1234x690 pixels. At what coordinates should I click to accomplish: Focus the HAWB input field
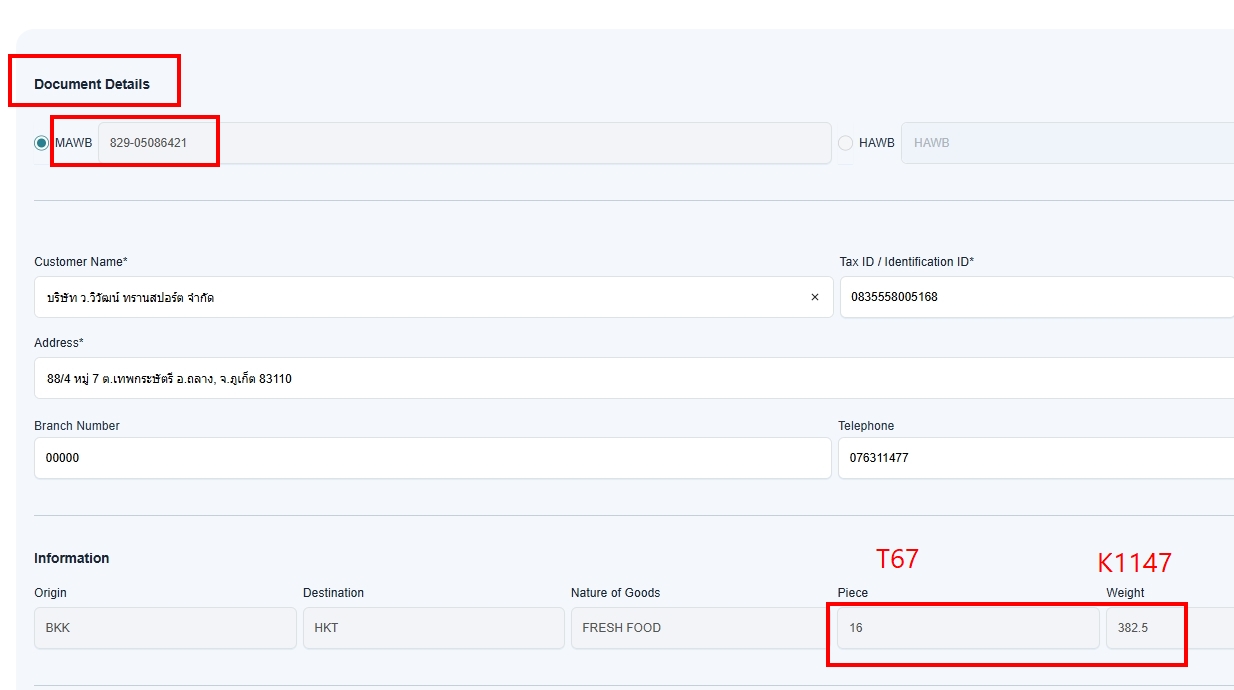1066,143
